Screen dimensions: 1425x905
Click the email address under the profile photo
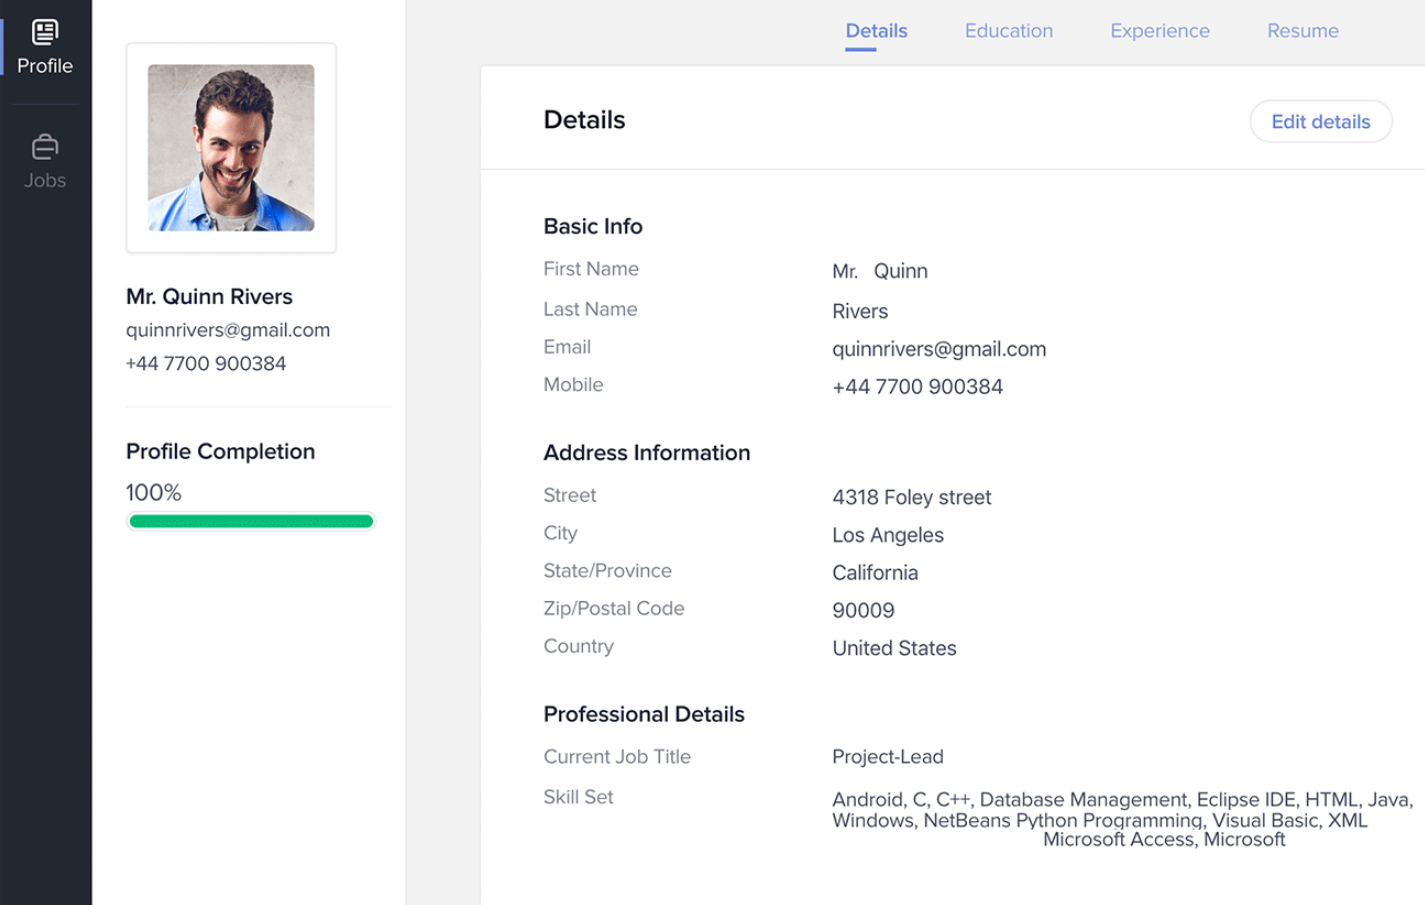point(228,330)
